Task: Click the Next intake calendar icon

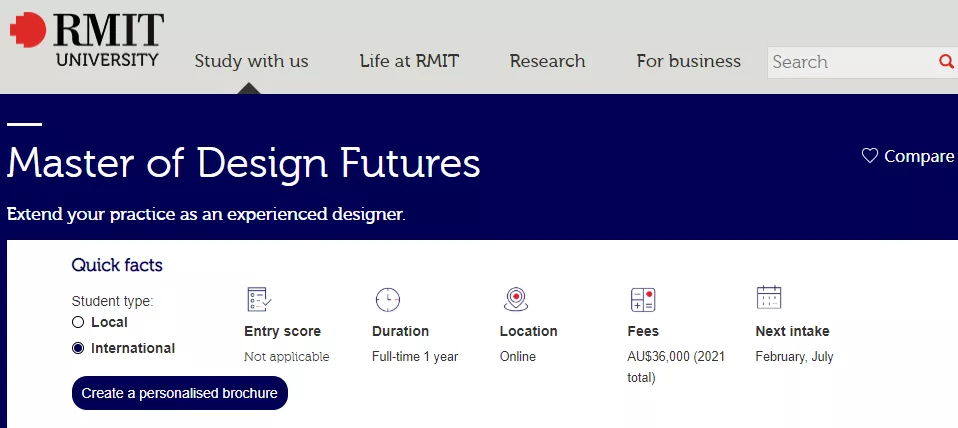Action: point(769,297)
